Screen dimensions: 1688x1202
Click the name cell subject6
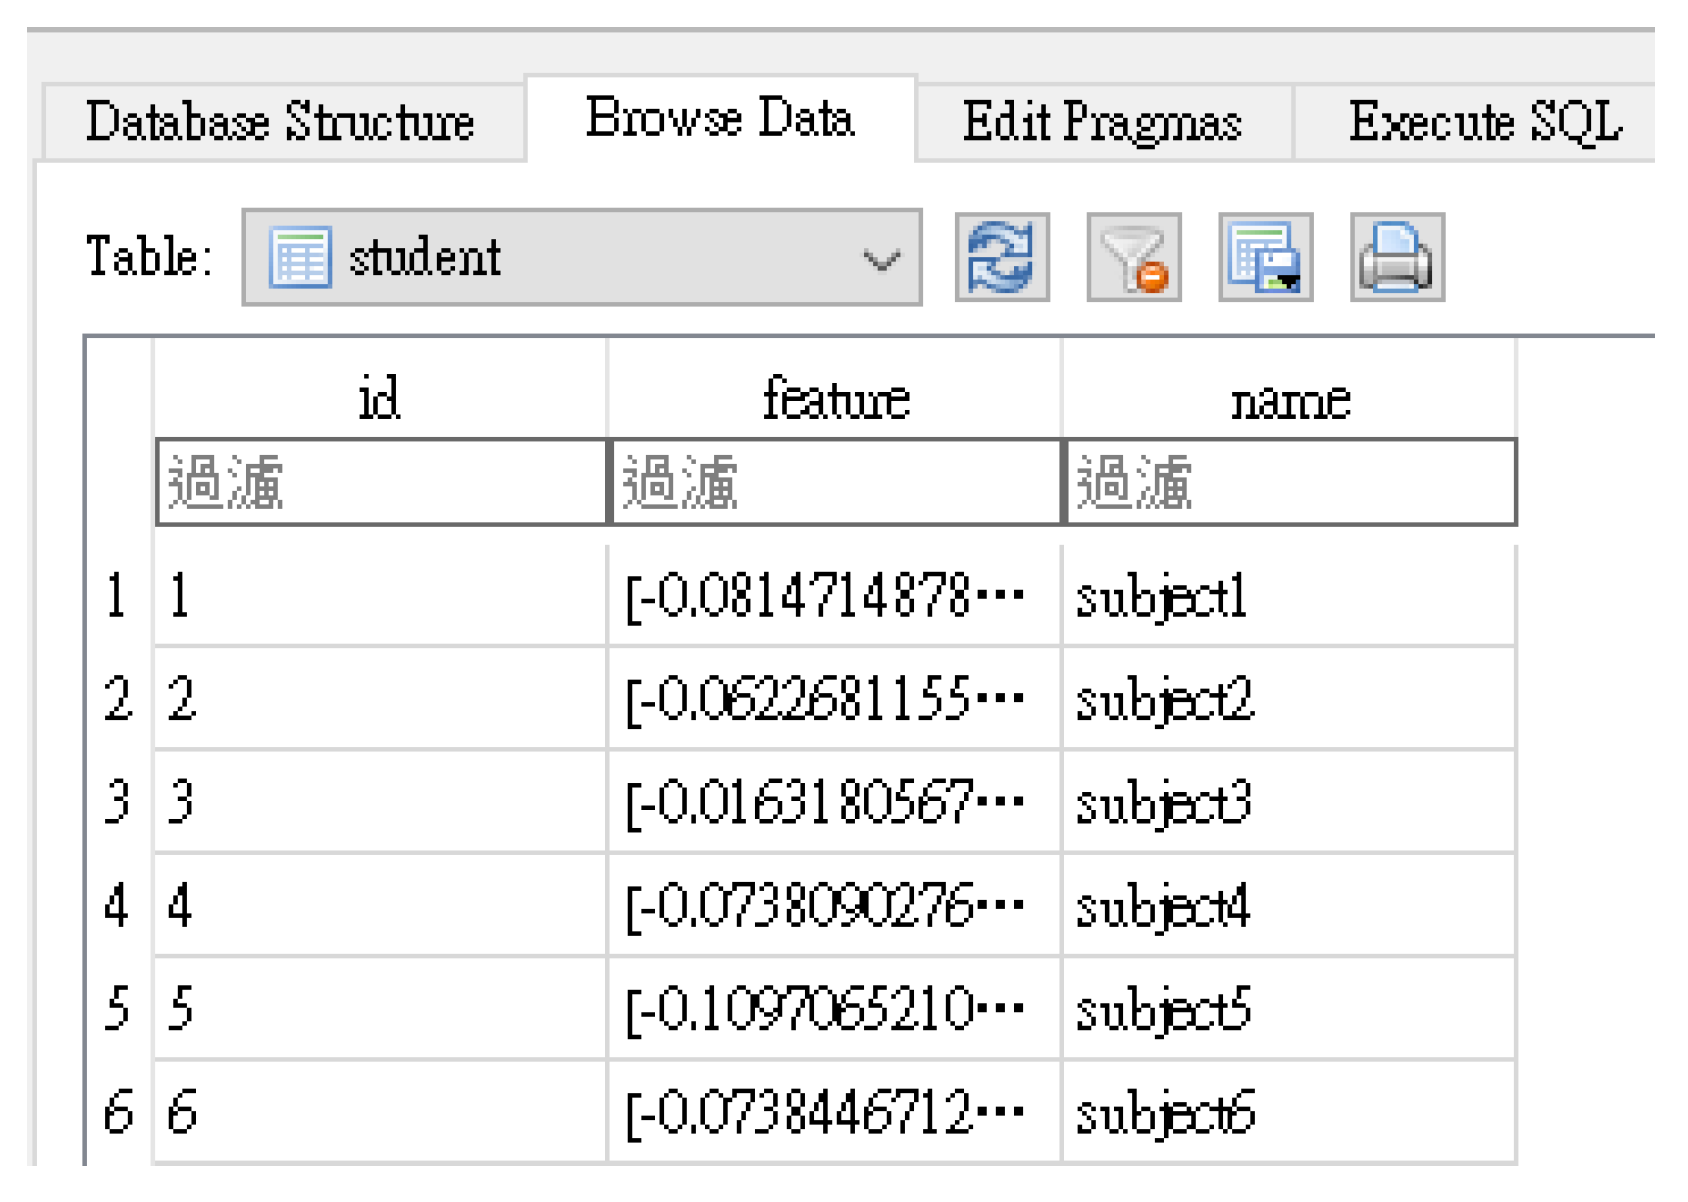pyautogui.click(x=1289, y=1112)
